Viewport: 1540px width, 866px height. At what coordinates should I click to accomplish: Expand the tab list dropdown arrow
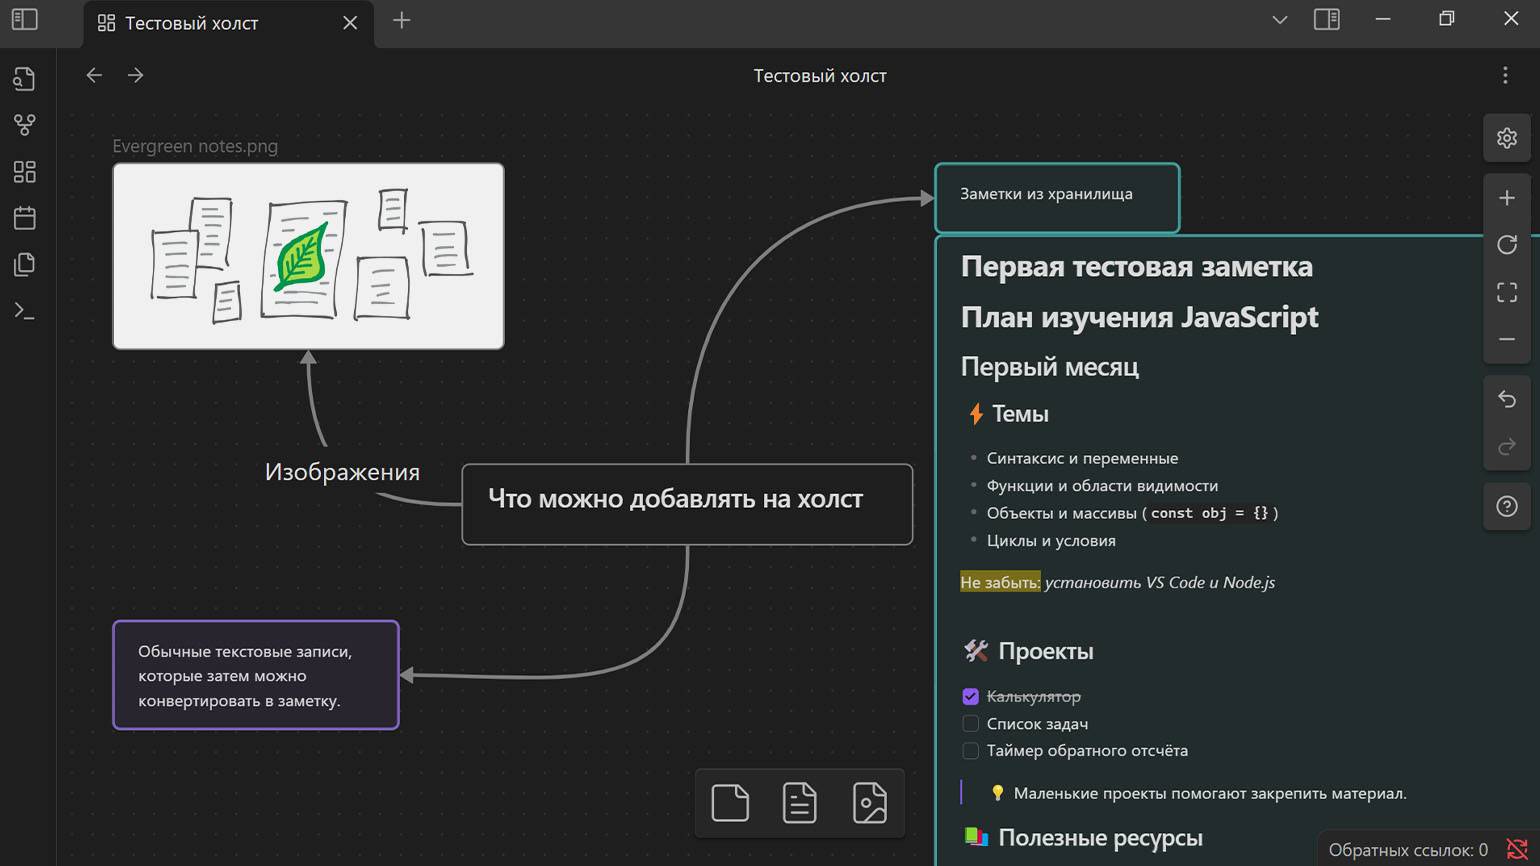coord(1279,20)
